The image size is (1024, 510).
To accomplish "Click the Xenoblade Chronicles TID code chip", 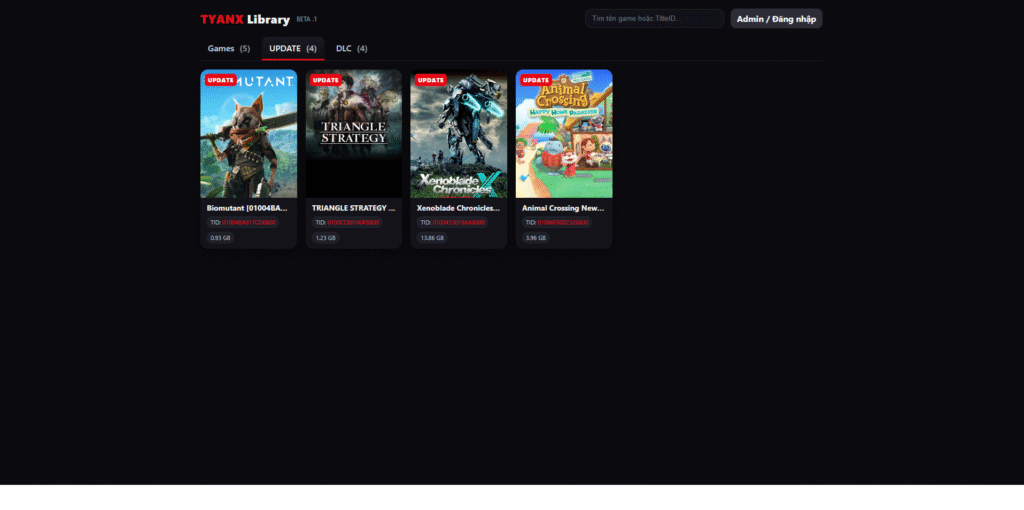I will (x=453, y=222).
